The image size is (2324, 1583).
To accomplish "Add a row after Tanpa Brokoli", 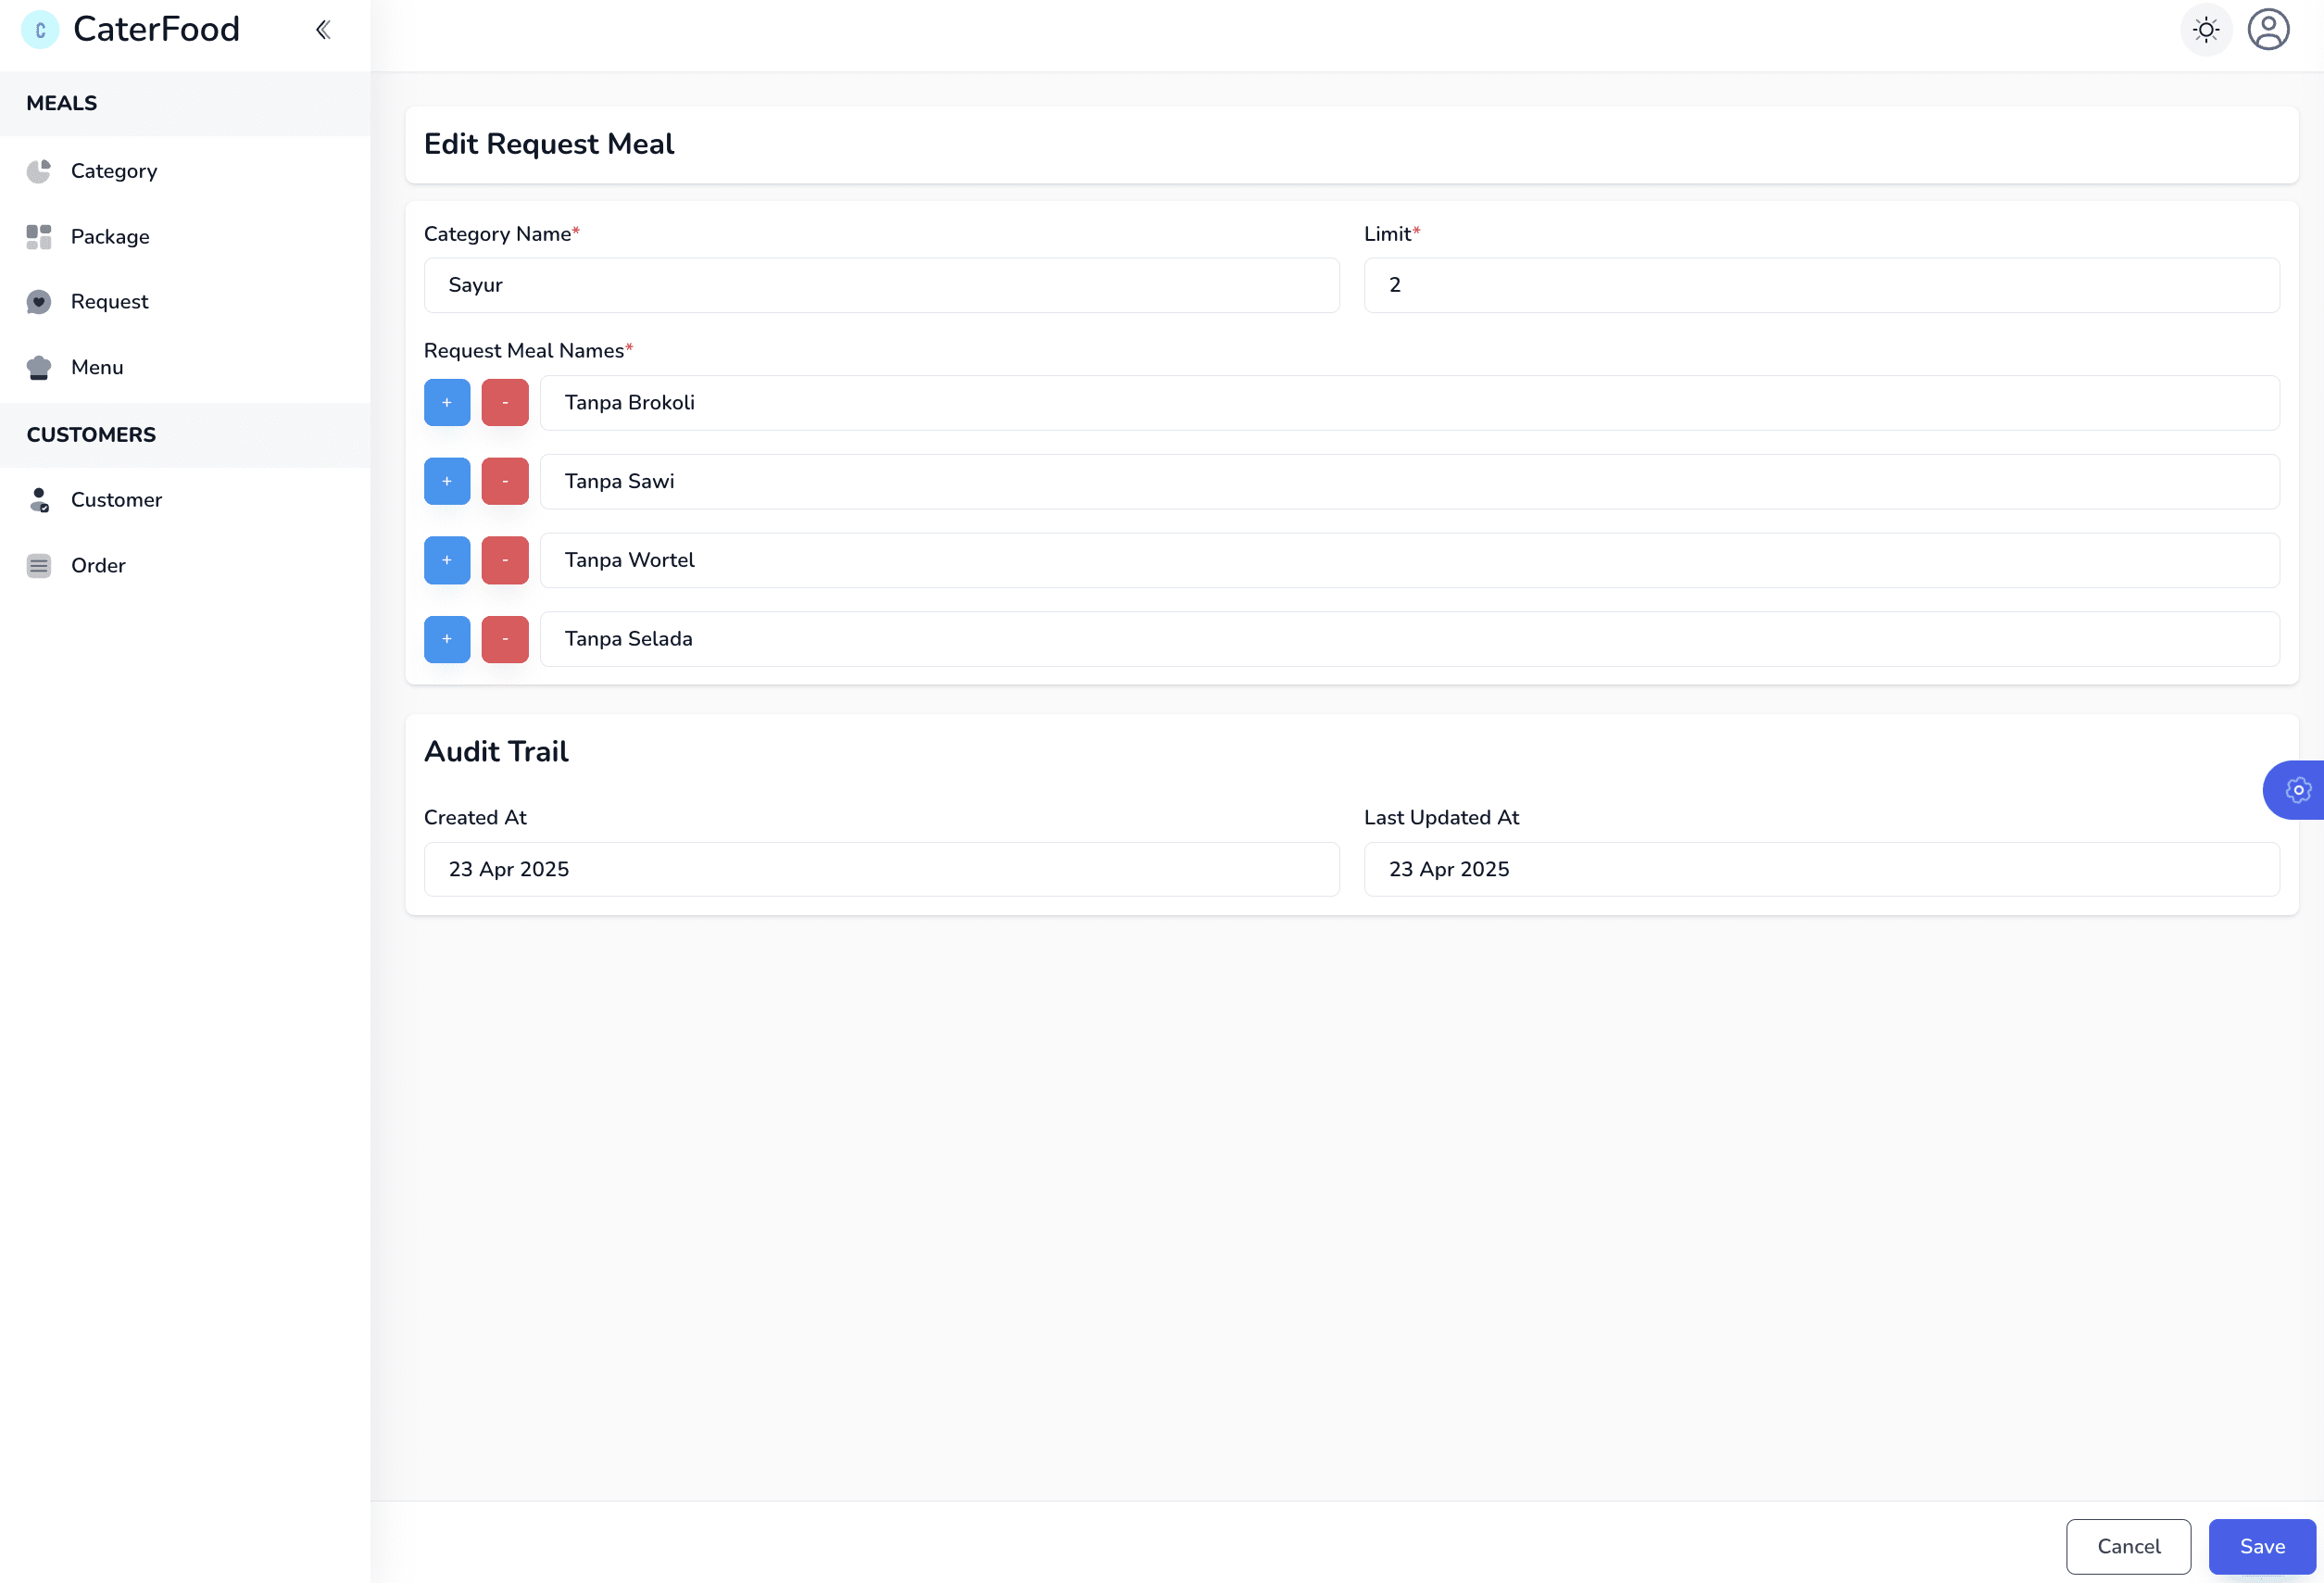I will click(x=447, y=403).
